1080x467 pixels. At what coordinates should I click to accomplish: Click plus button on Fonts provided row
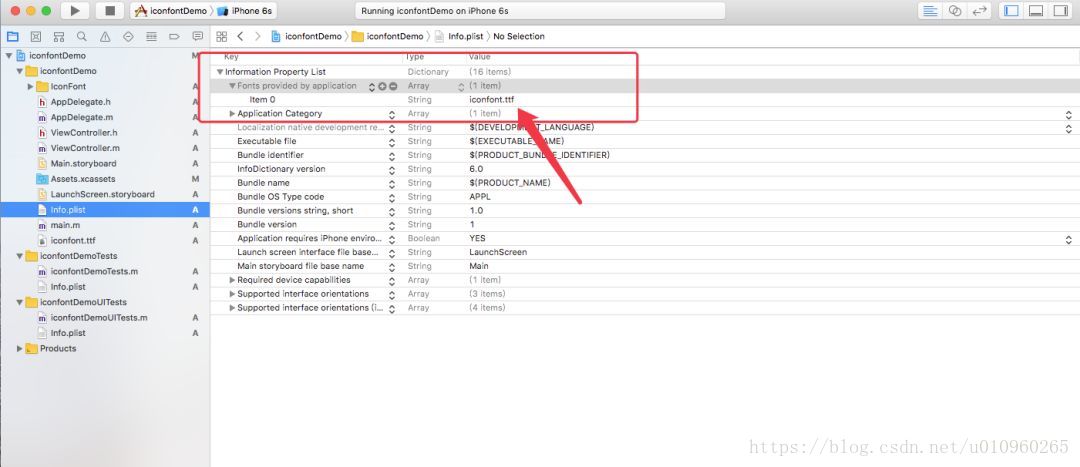point(382,86)
